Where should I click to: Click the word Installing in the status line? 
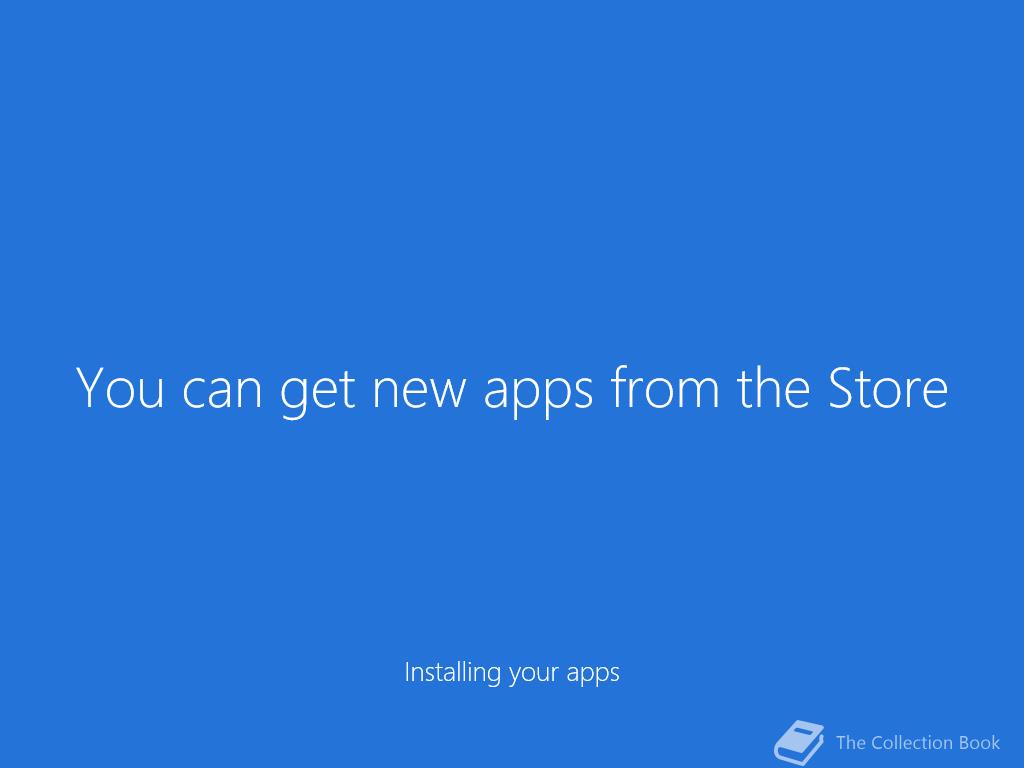click(453, 673)
